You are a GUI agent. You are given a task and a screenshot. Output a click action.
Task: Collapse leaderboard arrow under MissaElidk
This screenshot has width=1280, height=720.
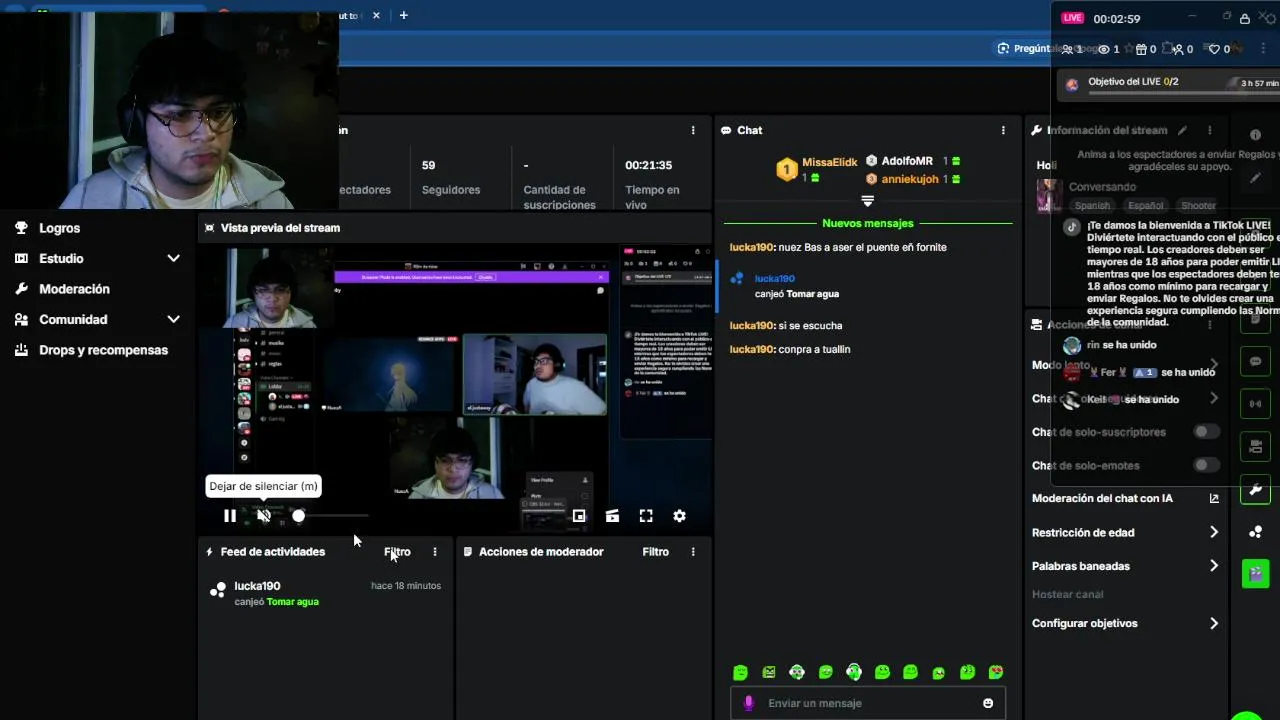pyautogui.click(x=868, y=202)
